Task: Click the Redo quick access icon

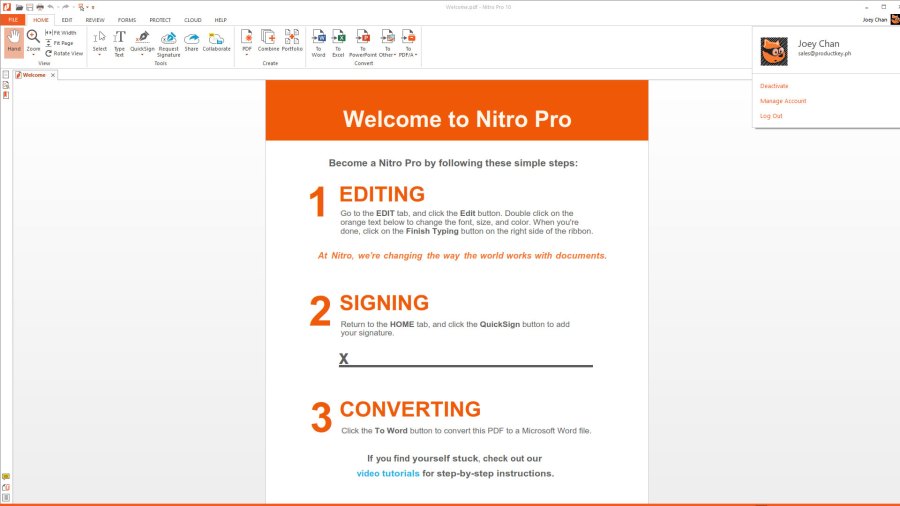Action: [x=65, y=7]
